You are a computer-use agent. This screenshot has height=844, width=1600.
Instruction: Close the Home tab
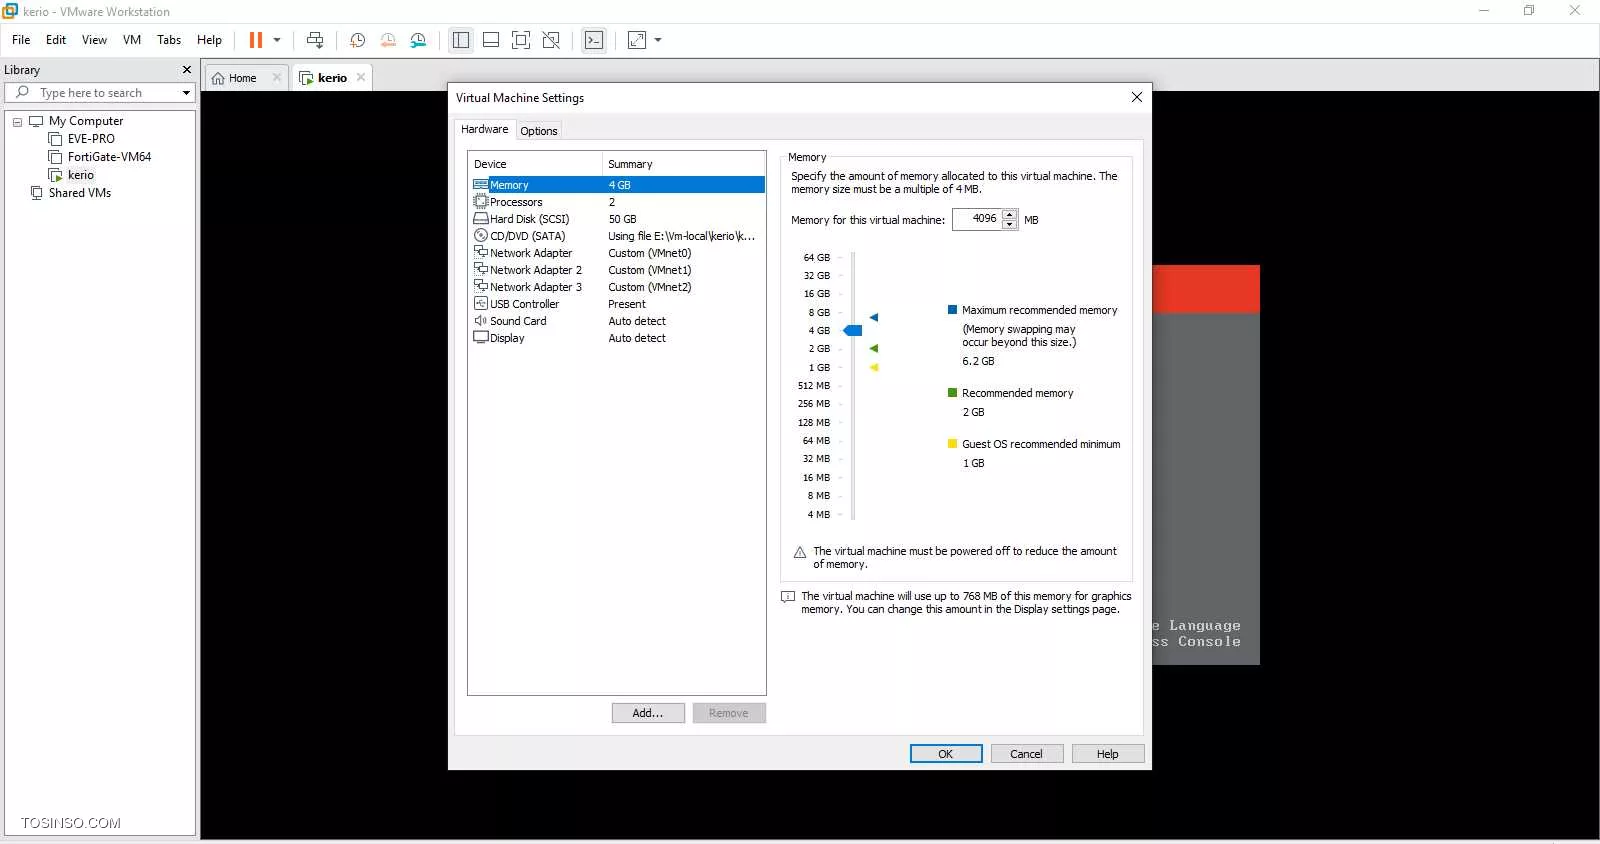pyautogui.click(x=277, y=77)
